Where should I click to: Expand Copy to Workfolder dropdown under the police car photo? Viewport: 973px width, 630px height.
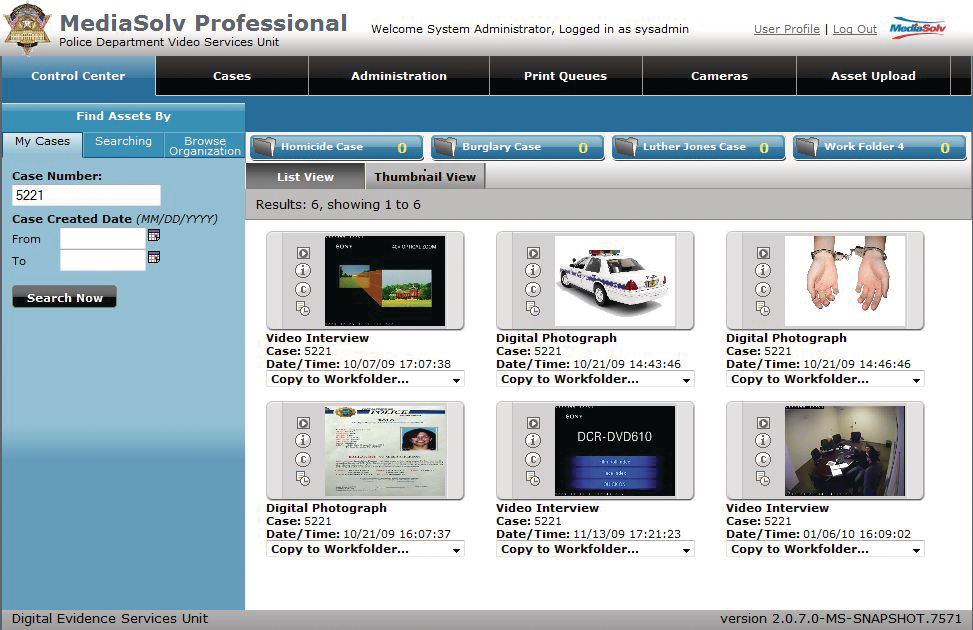tap(595, 380)
